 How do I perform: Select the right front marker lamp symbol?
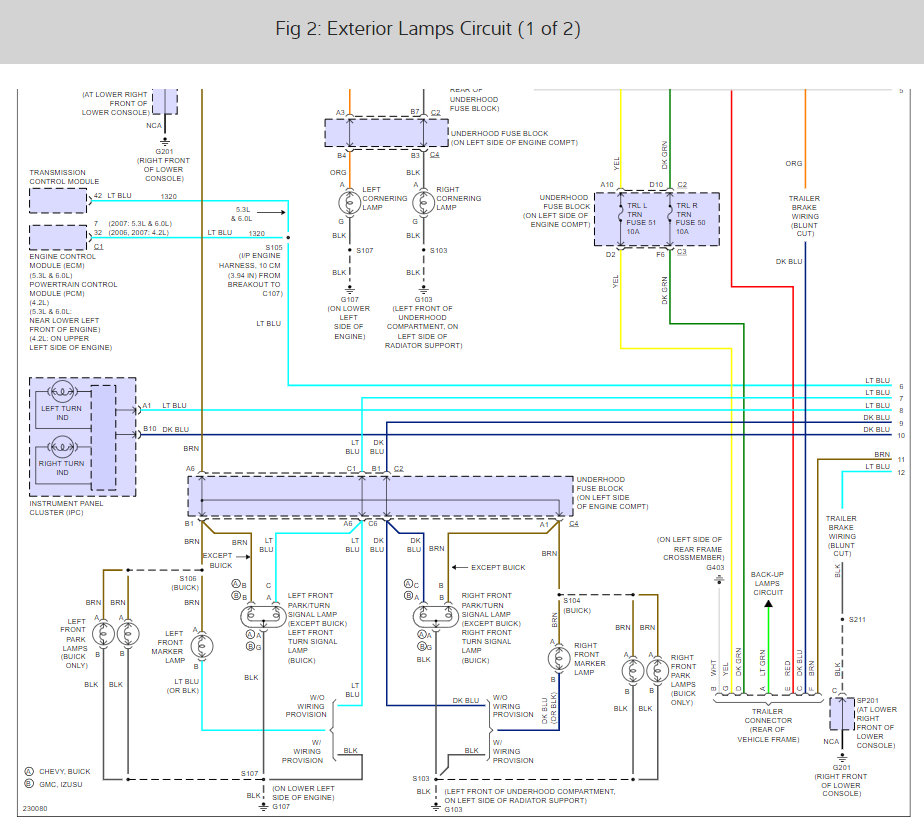[559, 658]
